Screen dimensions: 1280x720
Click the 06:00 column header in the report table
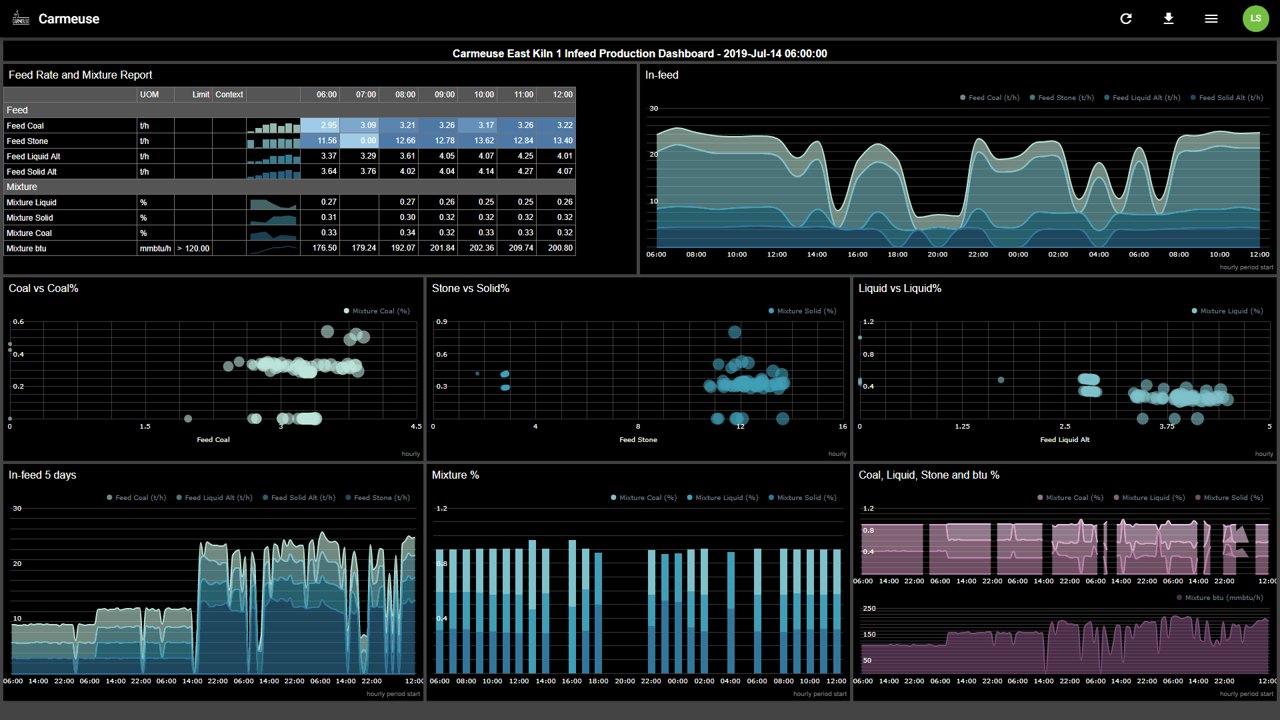[320, 95]
